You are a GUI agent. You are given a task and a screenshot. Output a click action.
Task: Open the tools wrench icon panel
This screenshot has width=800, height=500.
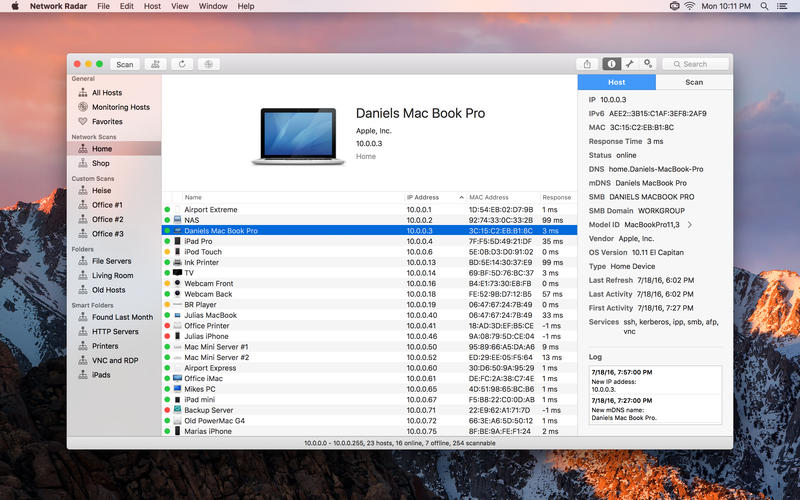point(630,64)
